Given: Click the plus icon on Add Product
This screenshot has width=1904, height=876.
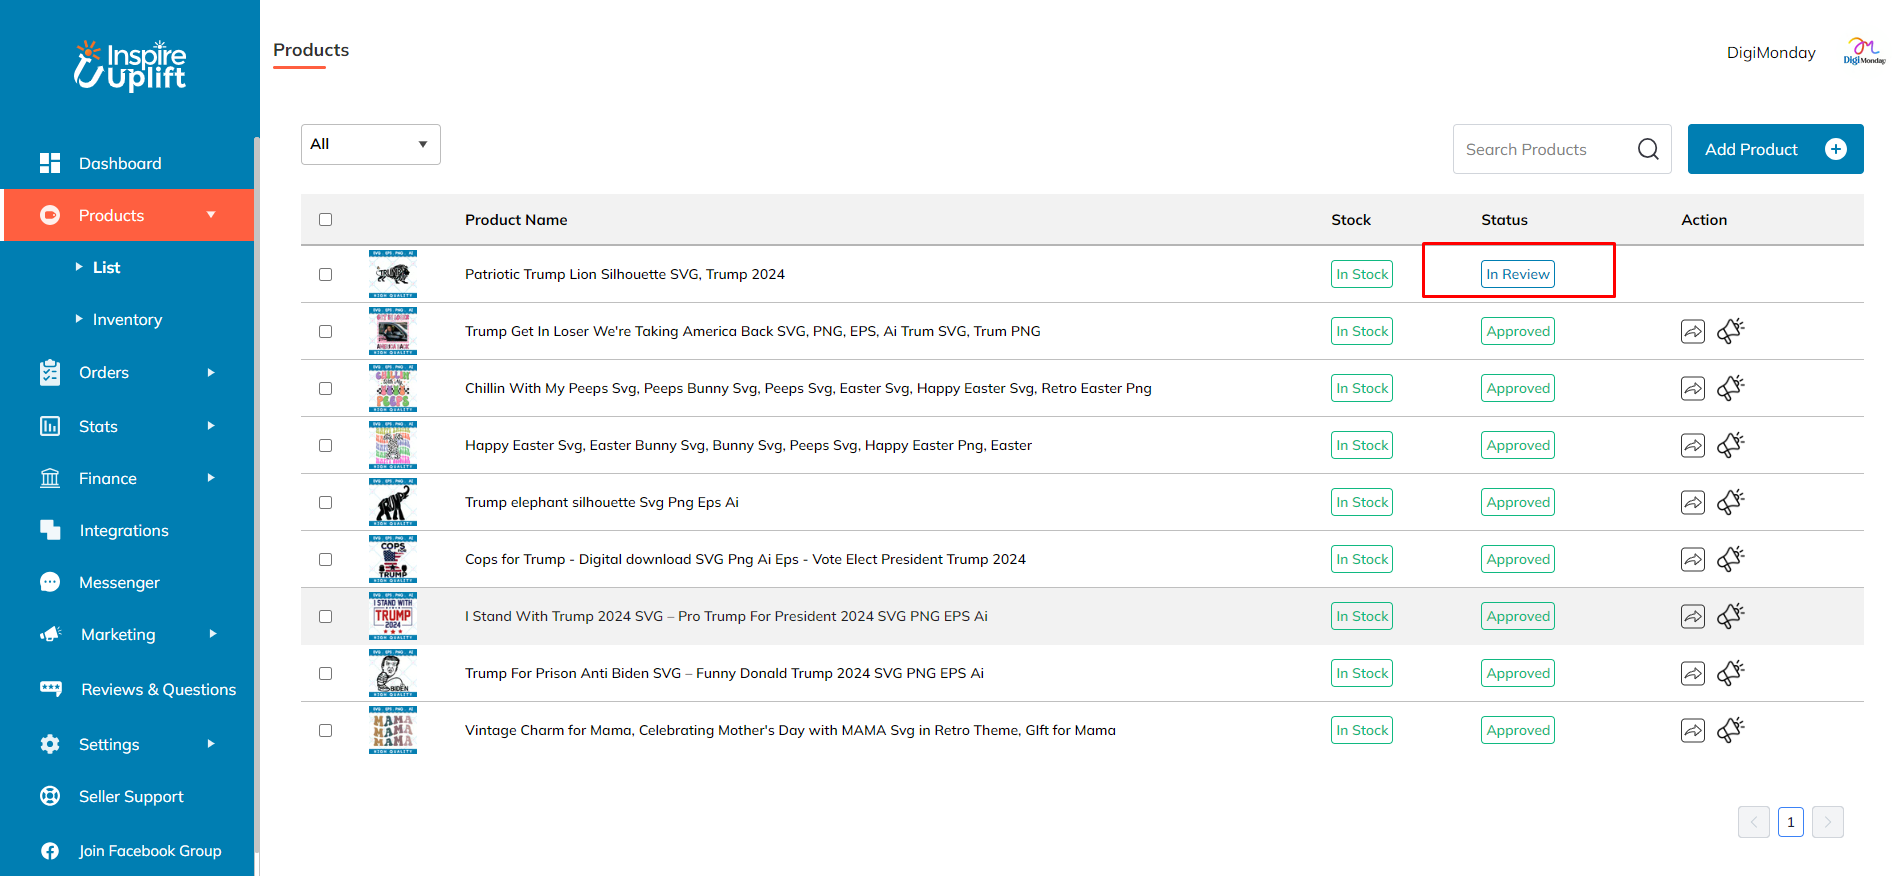Looking at the screenshot, I should click(x=1835, y=149).
